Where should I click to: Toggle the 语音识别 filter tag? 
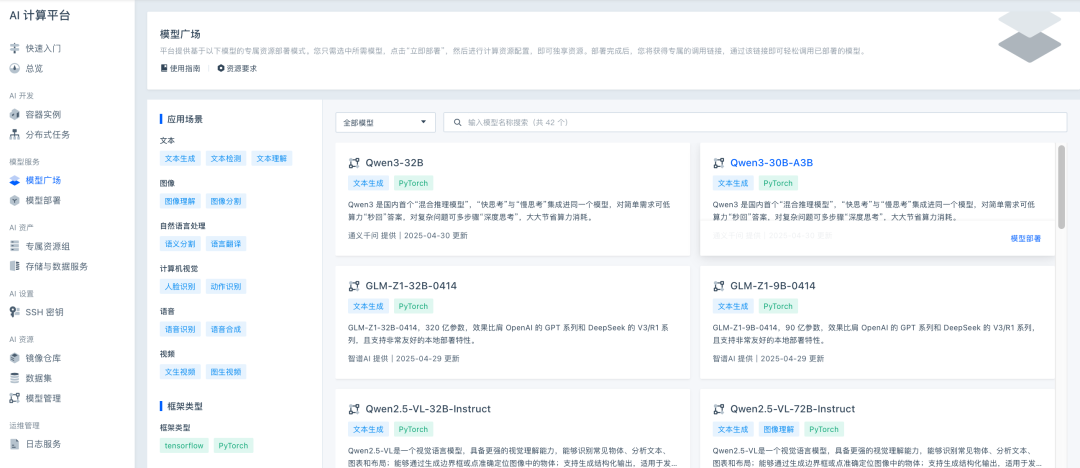(x=180, y=329)
